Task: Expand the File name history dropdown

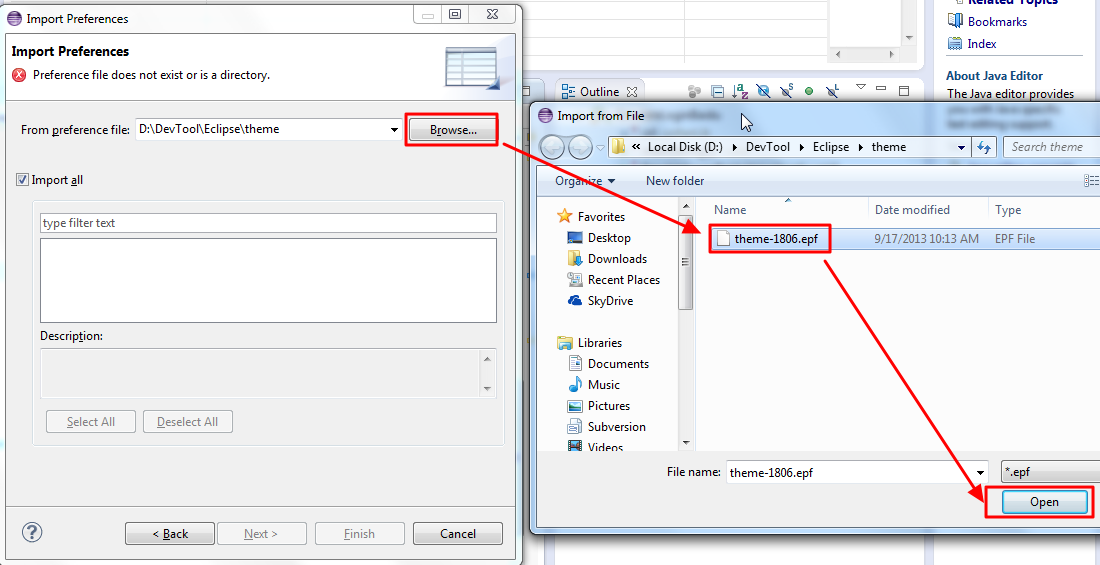Action: pos(981,472)
